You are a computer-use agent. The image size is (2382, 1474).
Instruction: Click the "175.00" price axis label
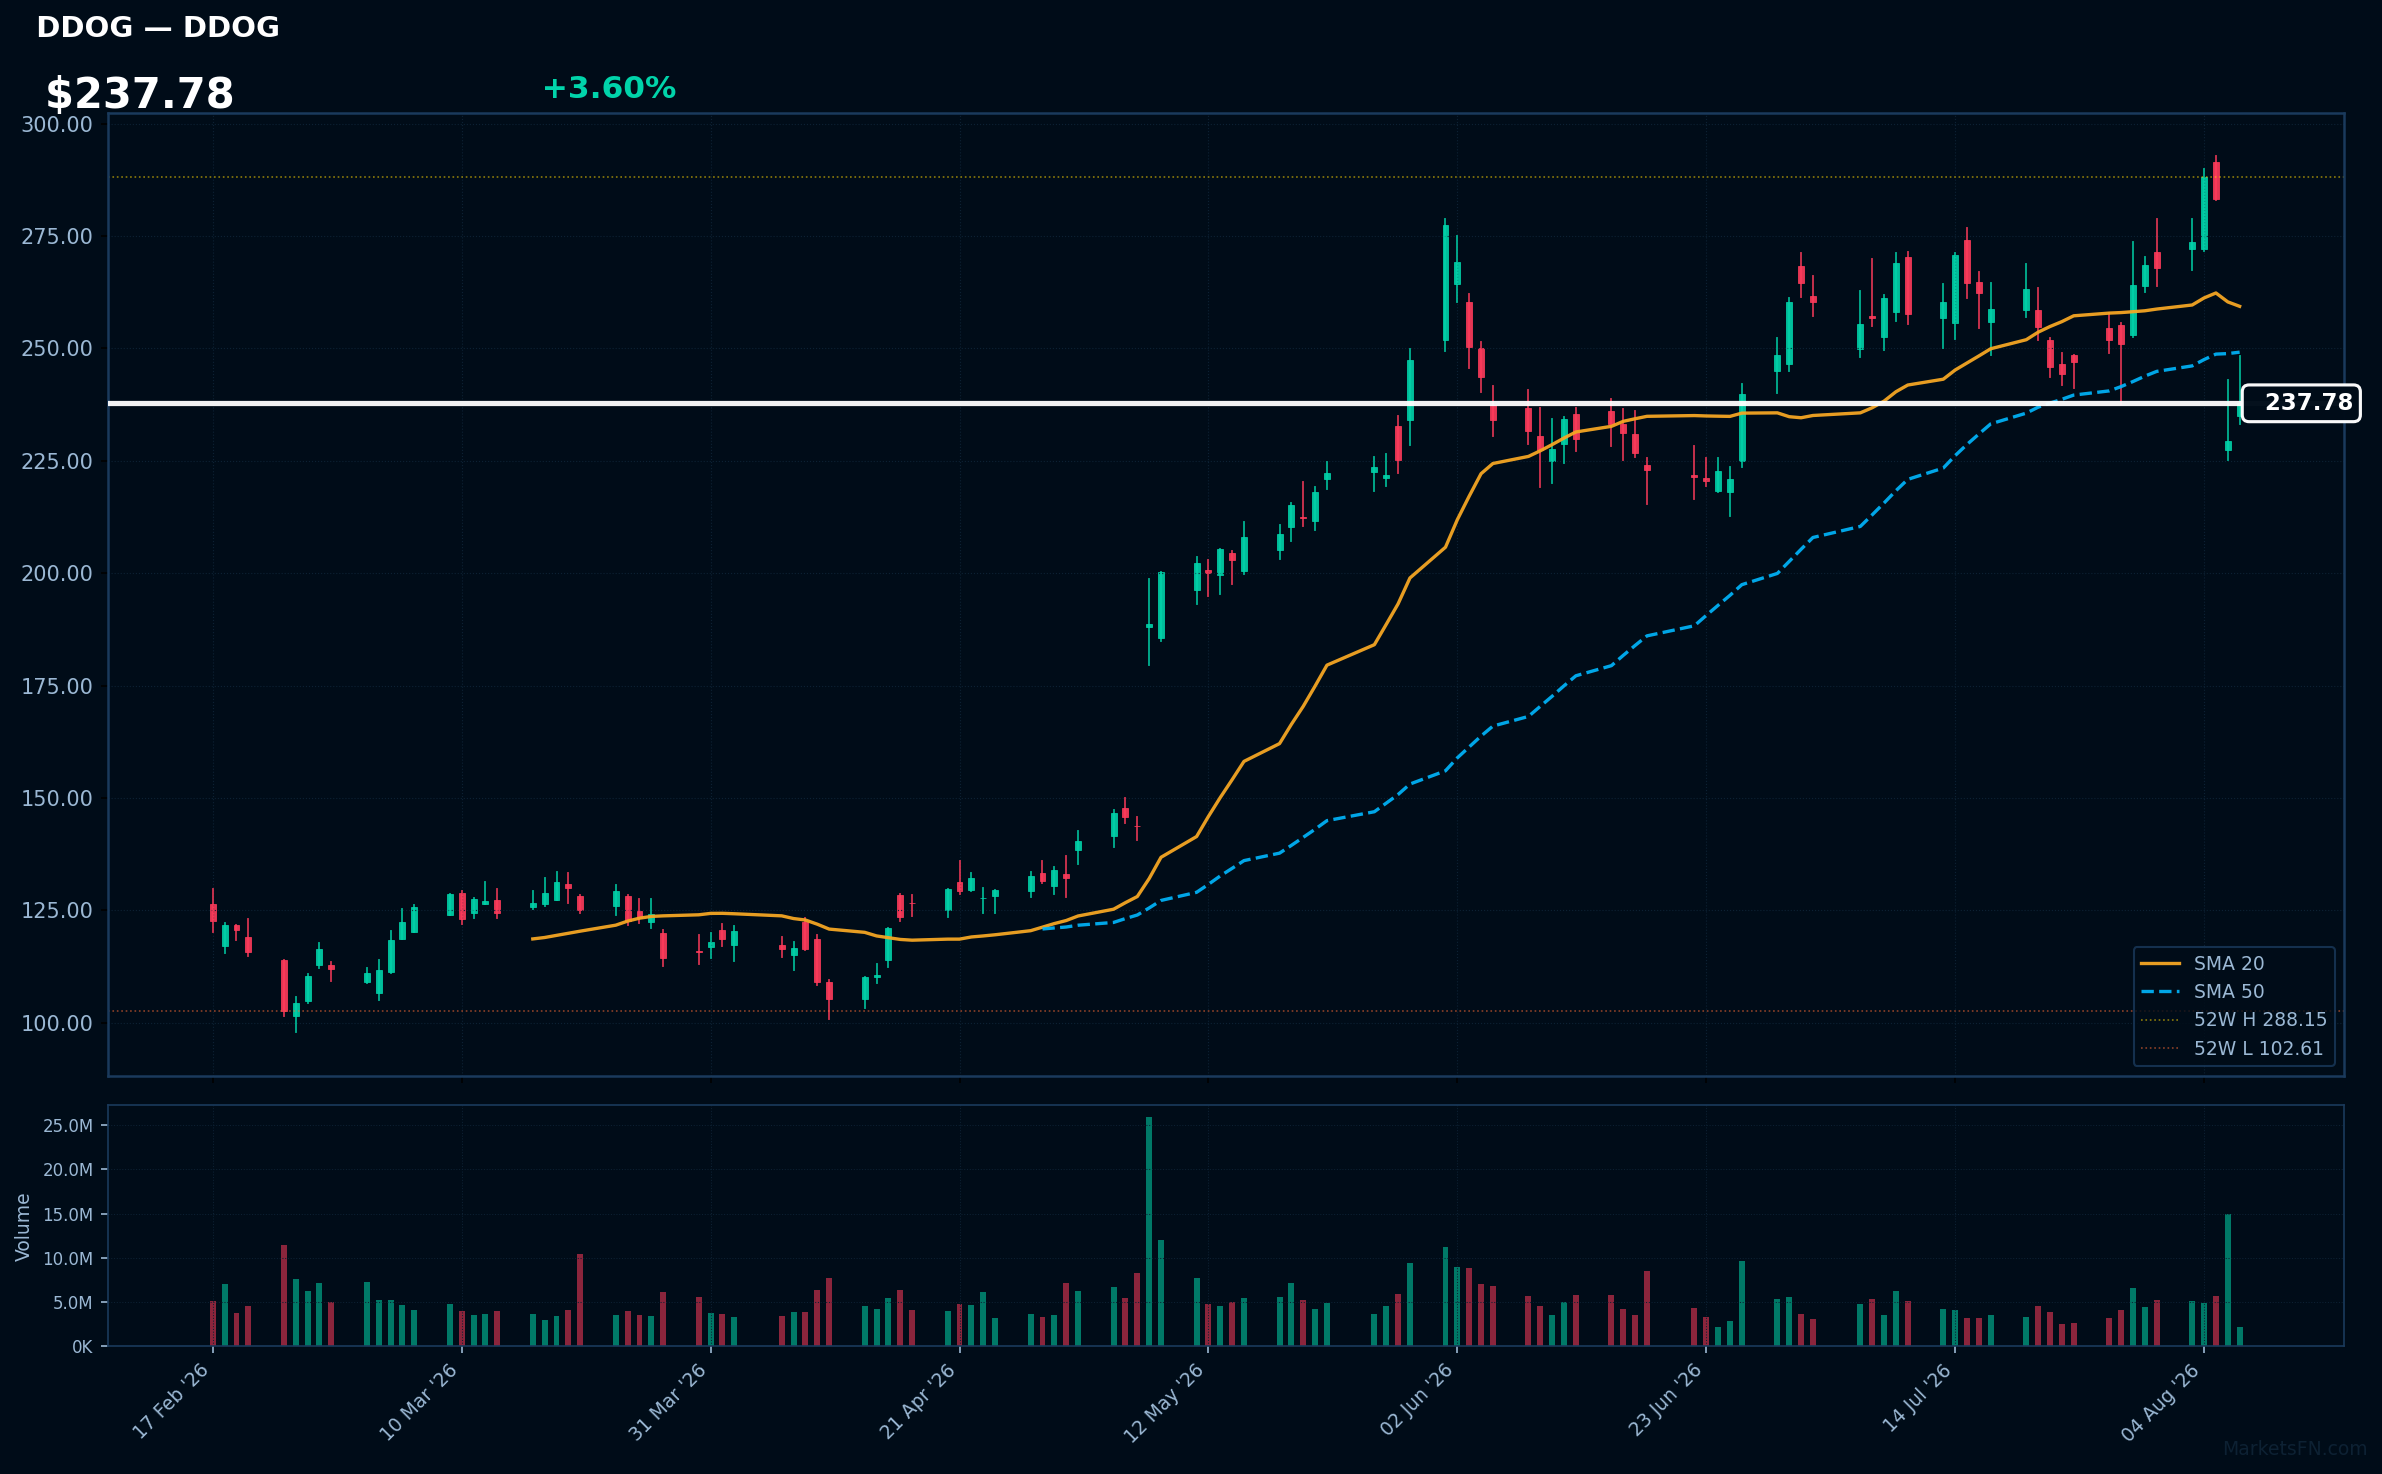[57, 686]
